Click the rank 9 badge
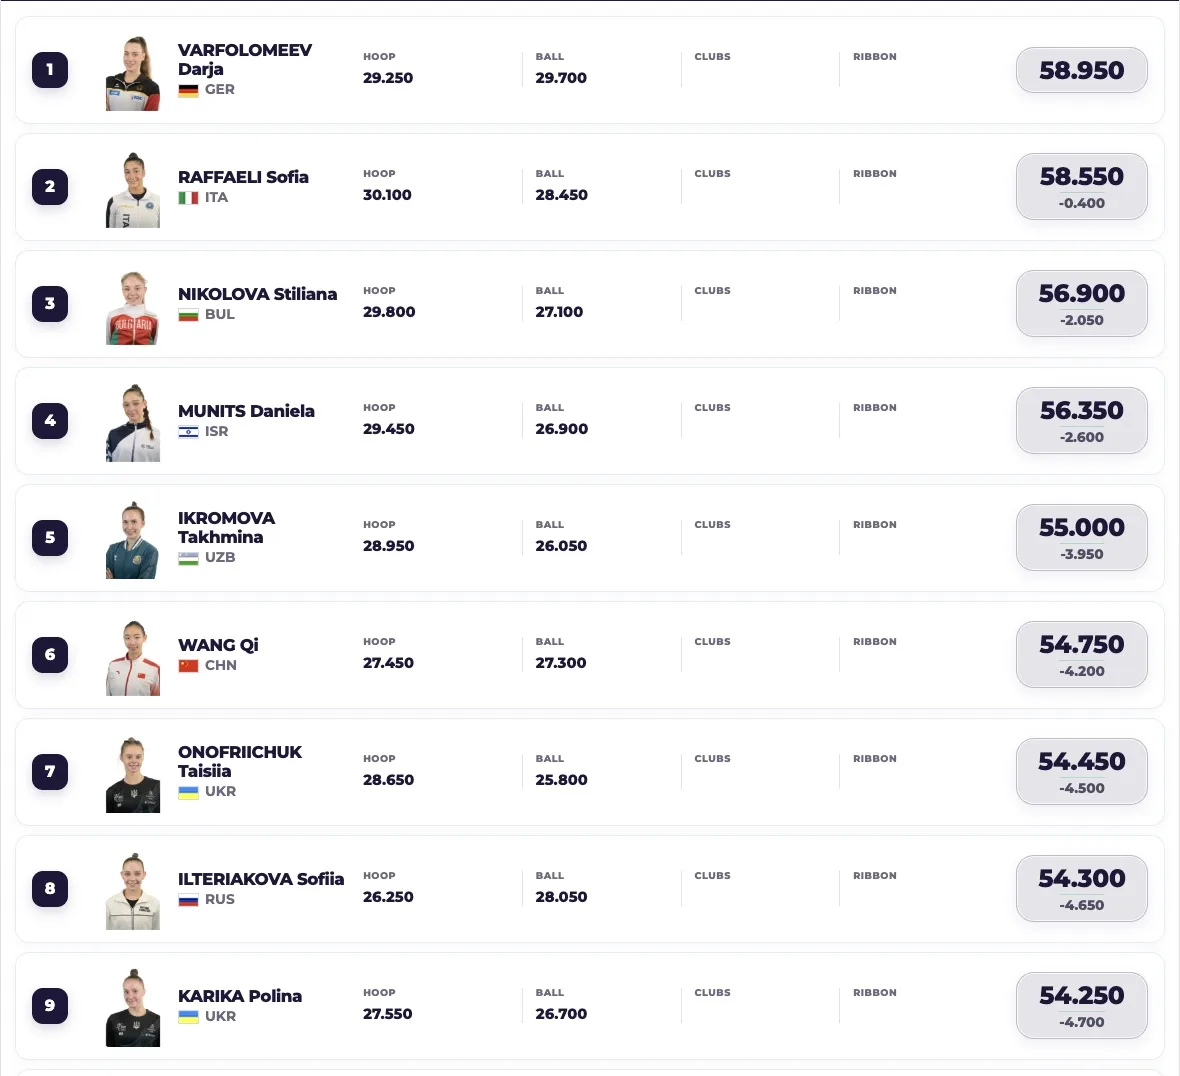This screenshot has height=1076, width=1180. [50, 1005]
